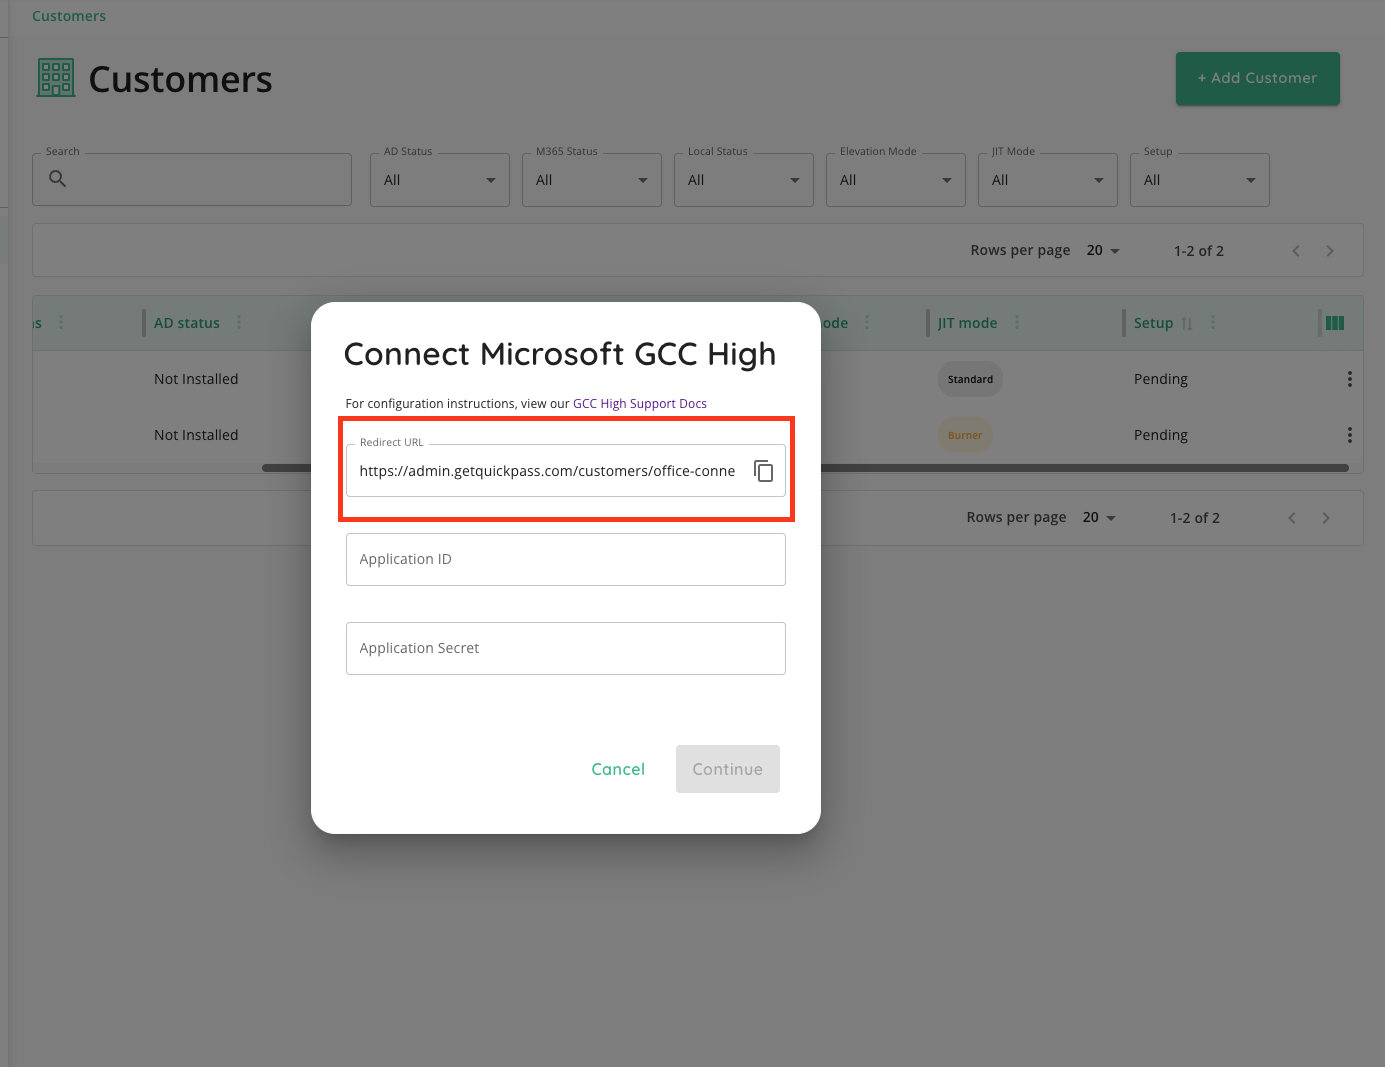Screen dimensions: 1385x1067
Task: Open row actions menu for Standard row
Action: point(1349,379)
